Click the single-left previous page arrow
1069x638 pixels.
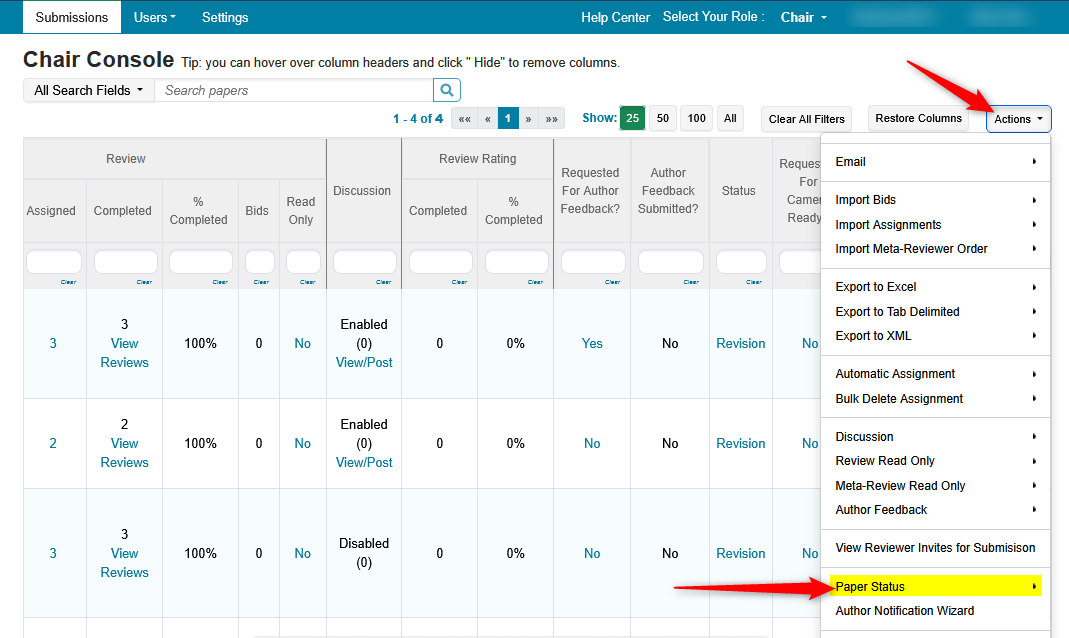pyautogui.click(x=487, y=119)
